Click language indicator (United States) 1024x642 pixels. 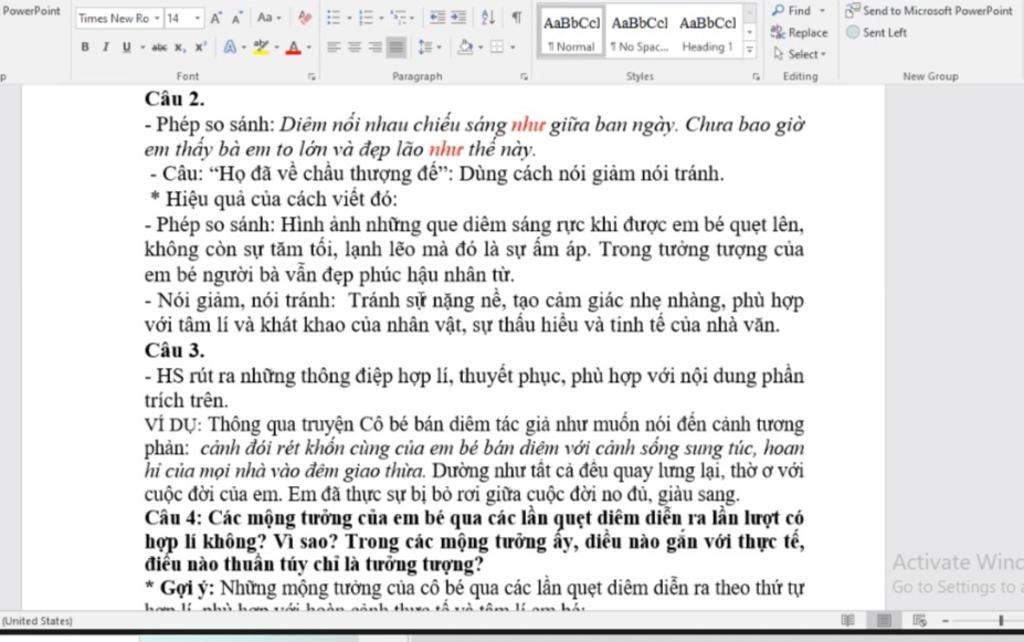click(37, 620)
